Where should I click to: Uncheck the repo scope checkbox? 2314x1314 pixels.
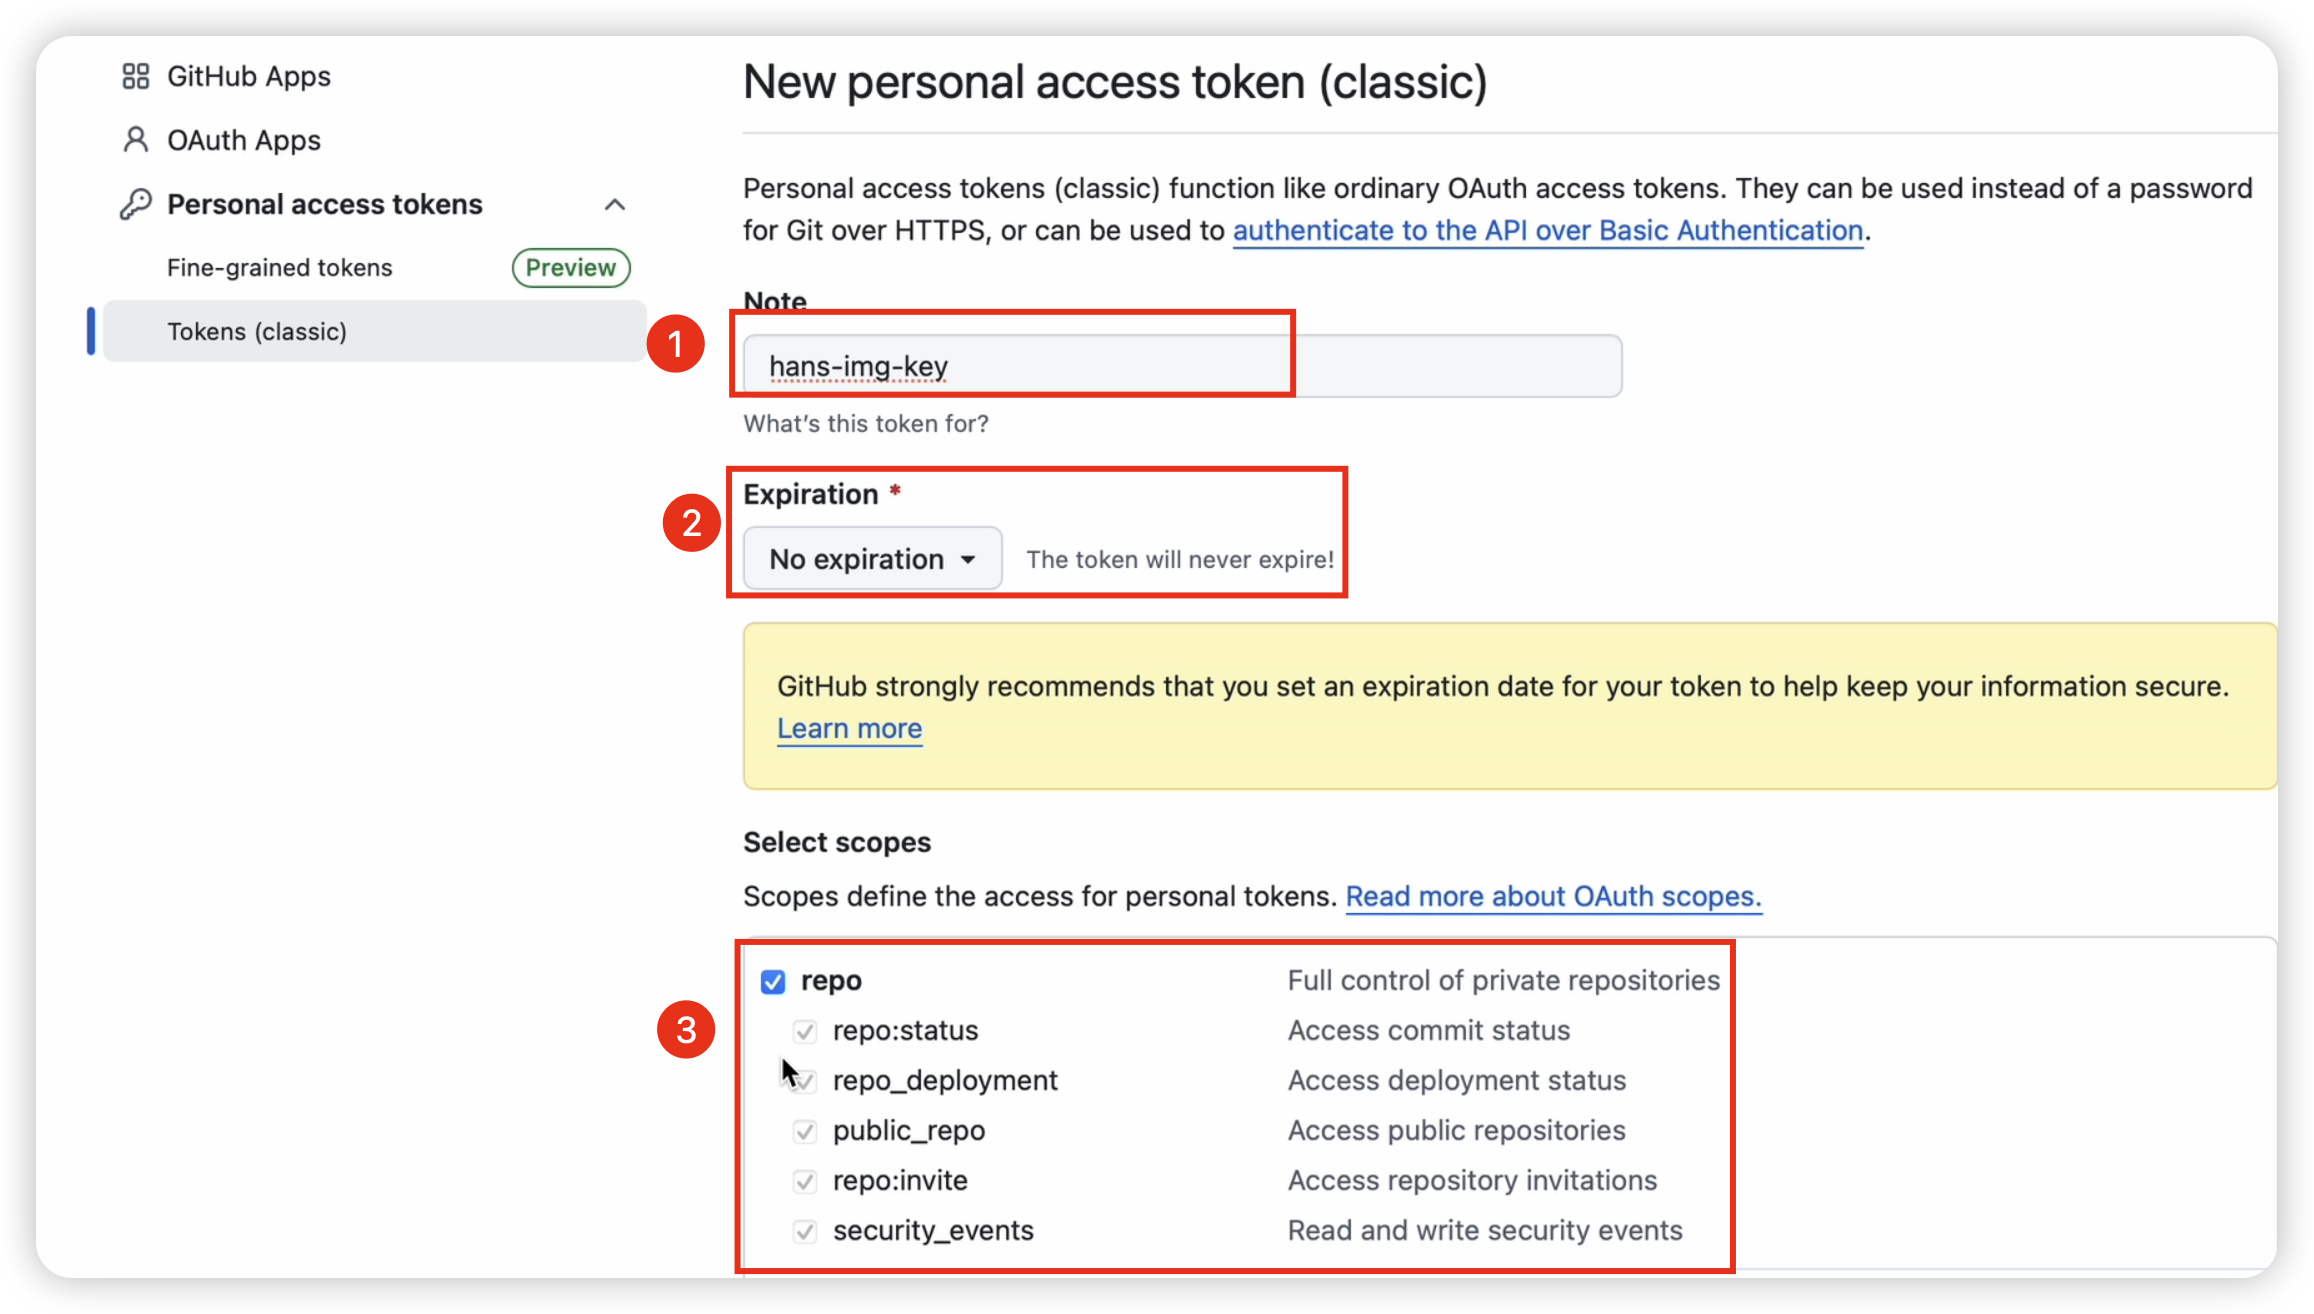point(773,981)
